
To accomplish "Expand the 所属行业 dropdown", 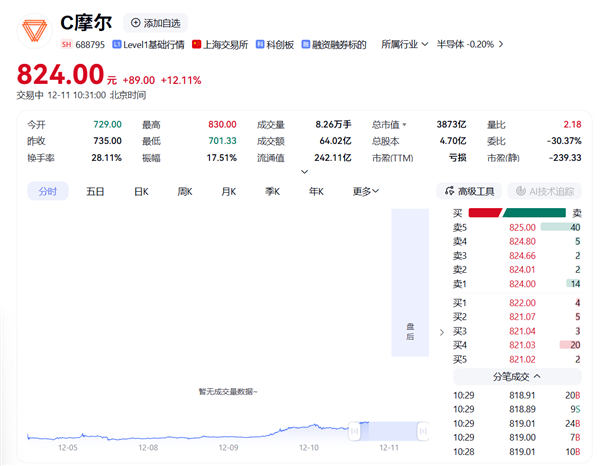I will [404, 44].
